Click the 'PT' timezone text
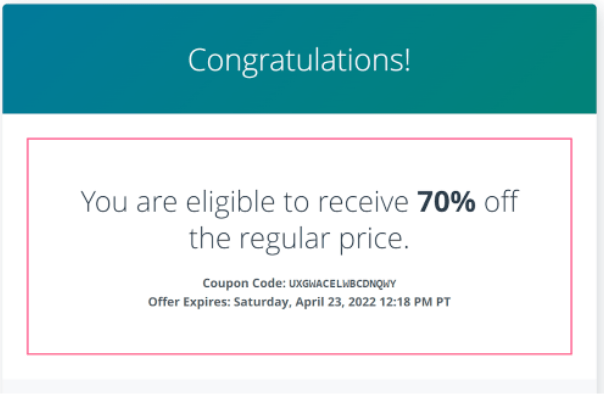Image resolution: width=604 pixels, height=403 pixels. pos(443,302)
